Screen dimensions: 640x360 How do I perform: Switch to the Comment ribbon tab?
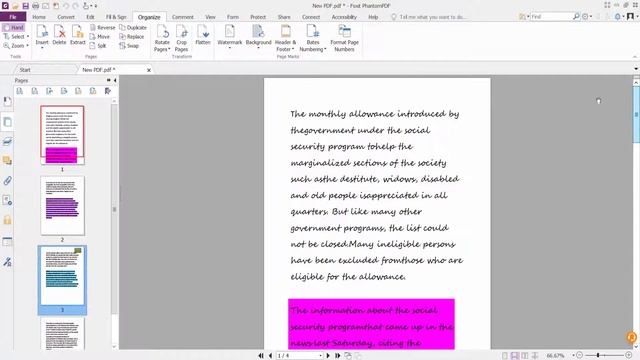pos(182,17)
